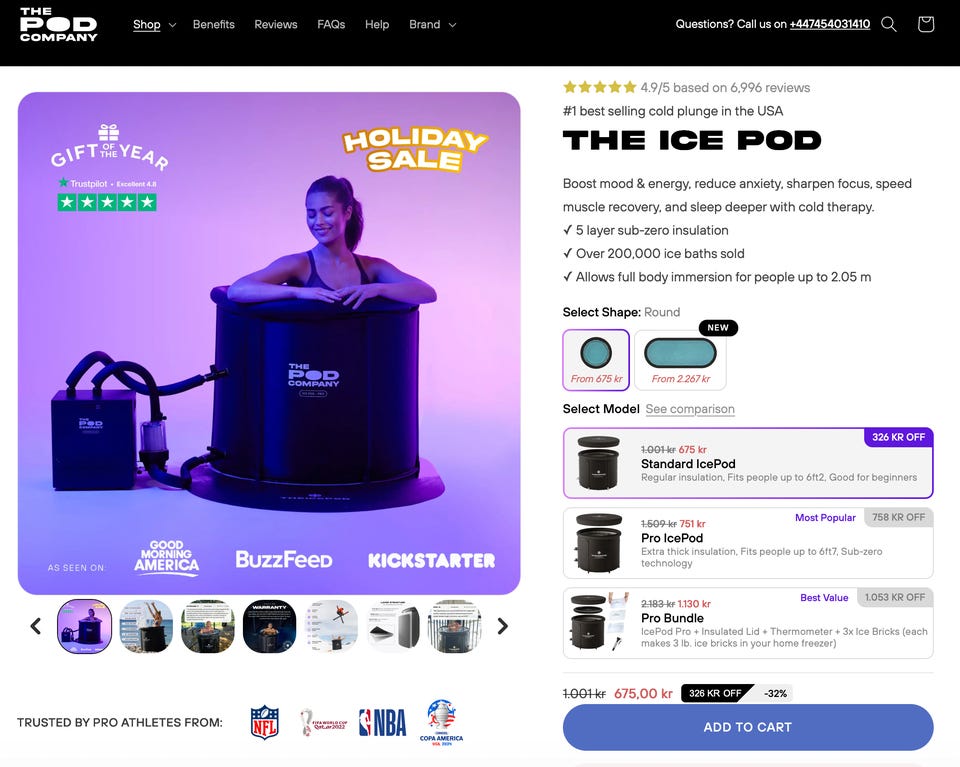Click The Pod Company logo

coord(58,24)
